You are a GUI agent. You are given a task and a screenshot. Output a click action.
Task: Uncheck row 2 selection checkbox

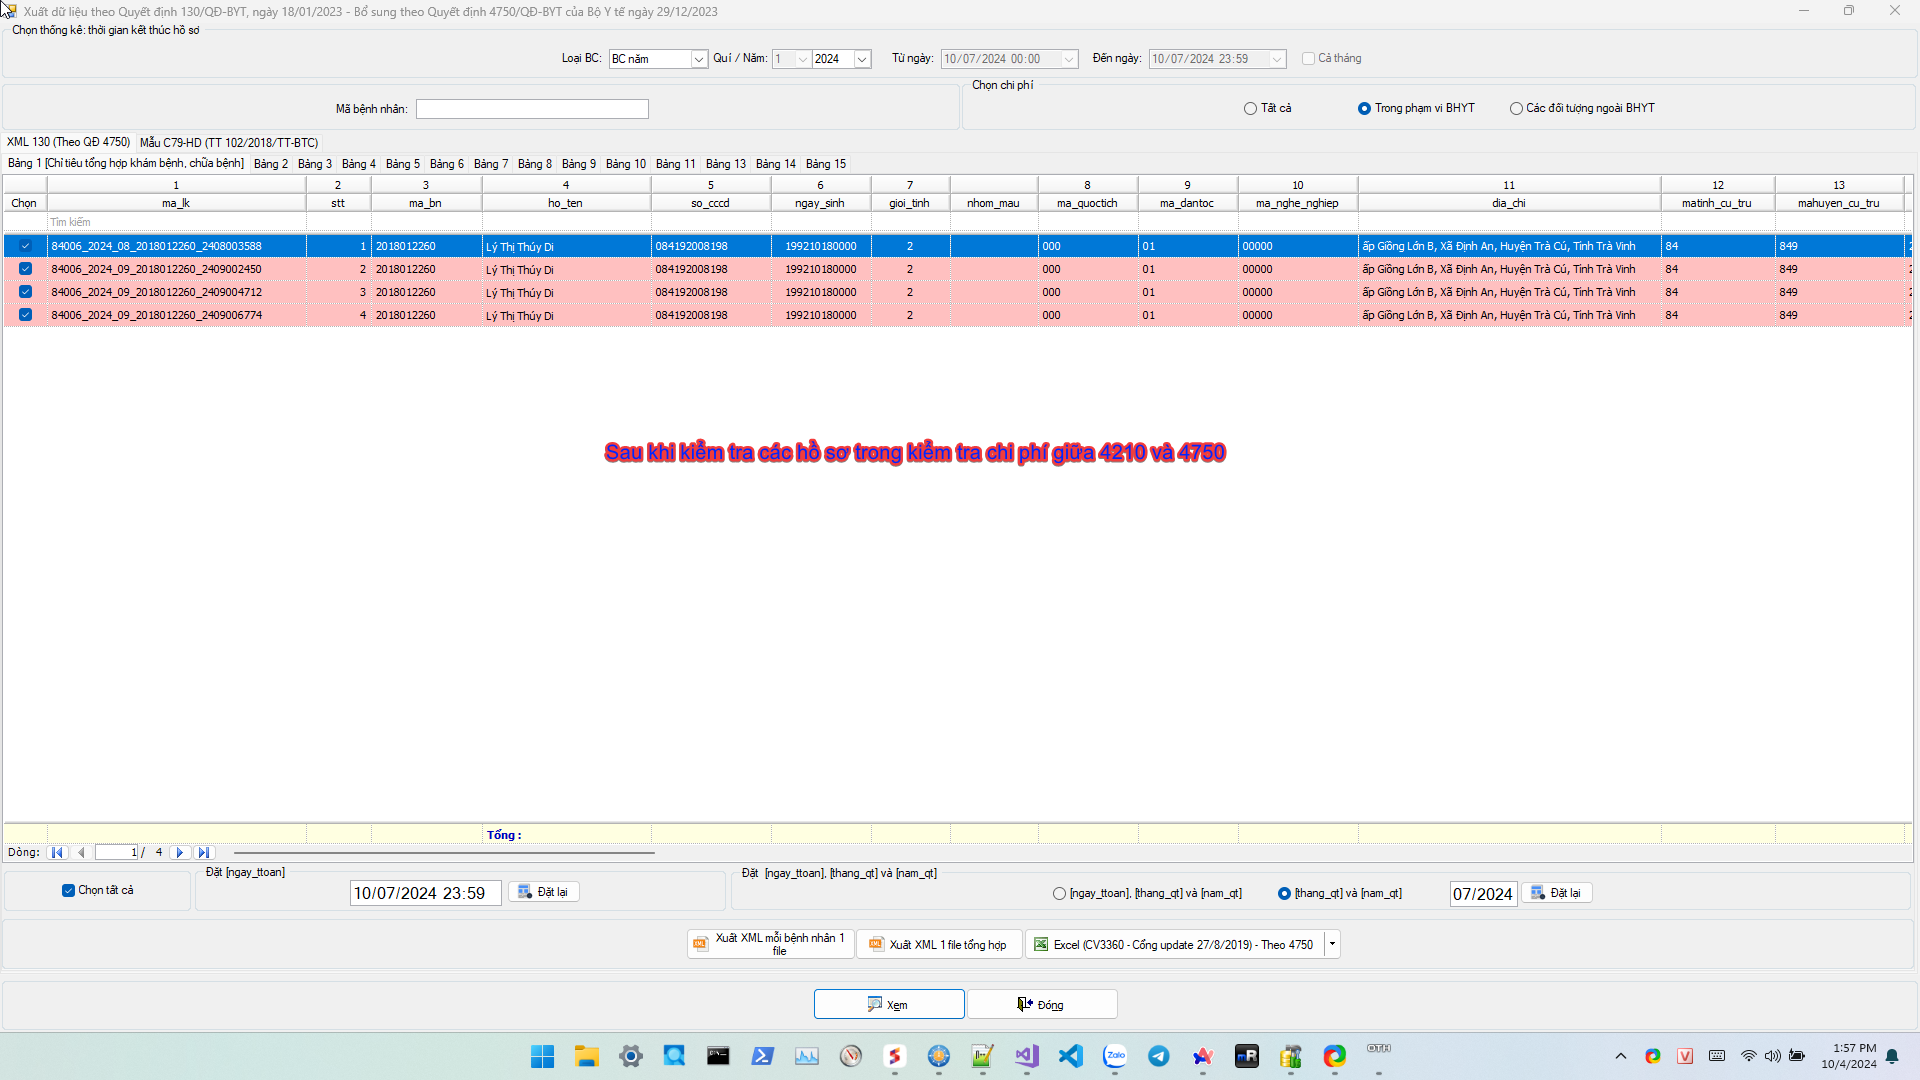click(26, 269)
